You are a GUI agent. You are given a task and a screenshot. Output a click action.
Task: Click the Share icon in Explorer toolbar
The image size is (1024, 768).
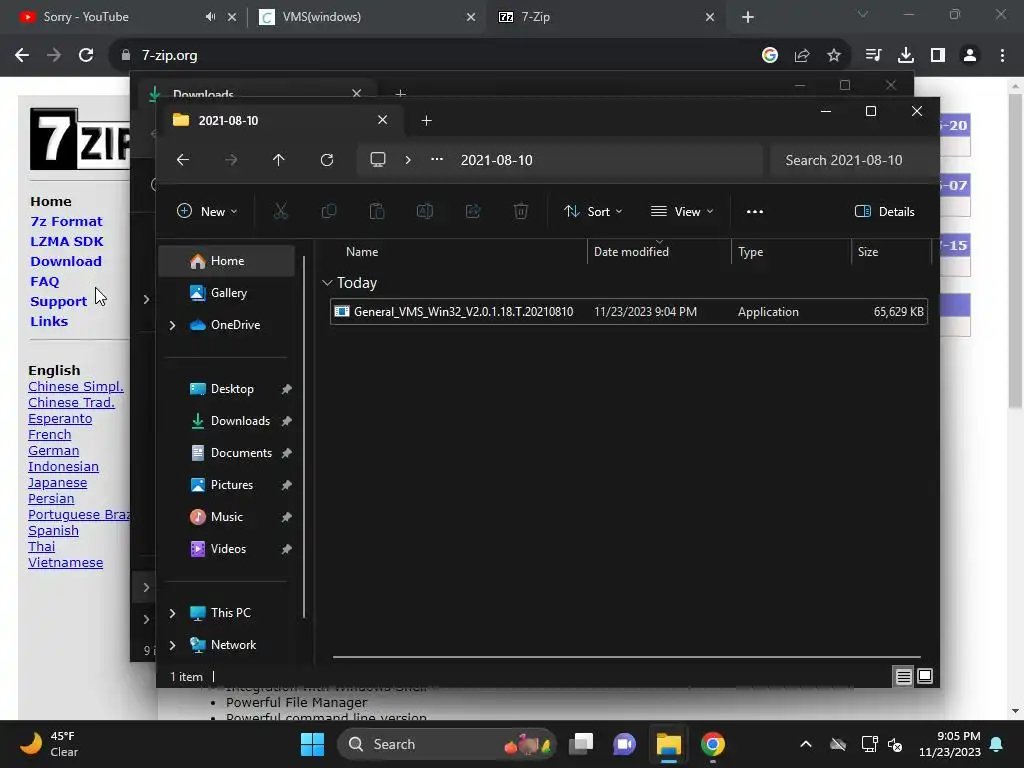pos(473,211)
